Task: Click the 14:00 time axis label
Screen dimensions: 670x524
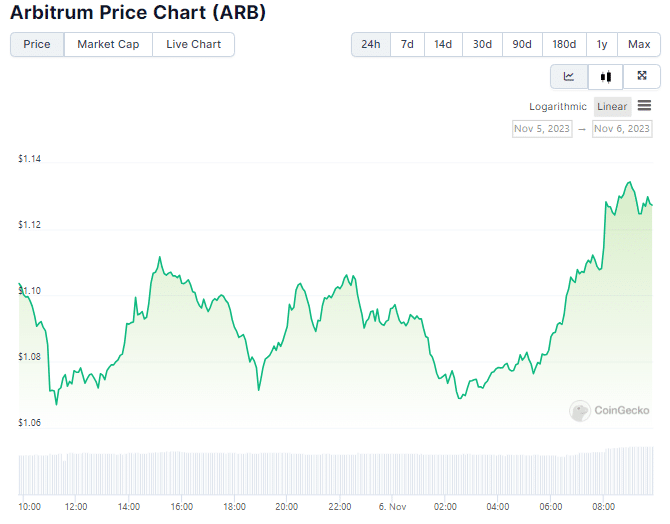Action: pyautogui.click(x=129, y=507)
